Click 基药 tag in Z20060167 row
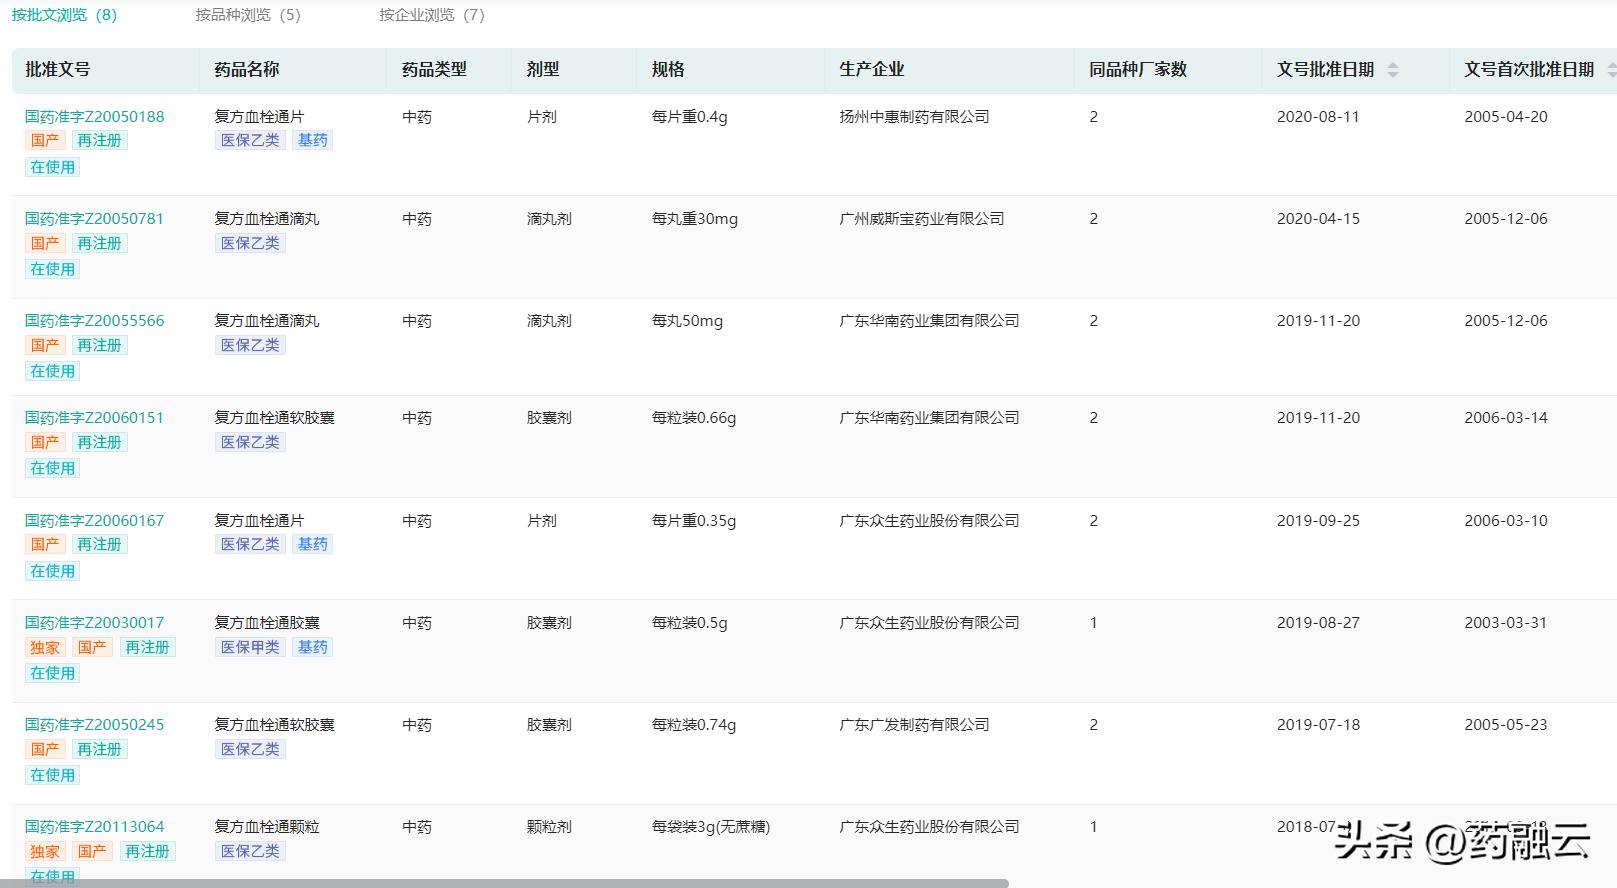Viewport: 1617px width, 888px height. coord(313,544)
